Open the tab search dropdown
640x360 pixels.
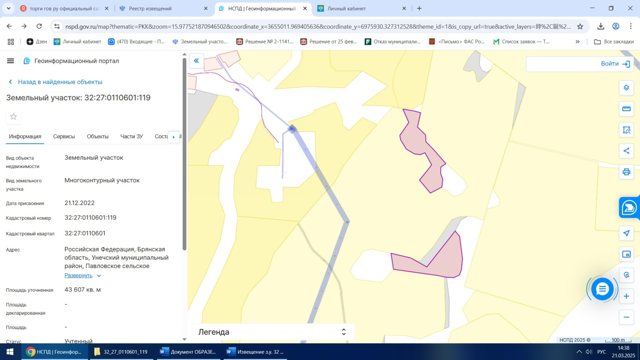[8, 9]
